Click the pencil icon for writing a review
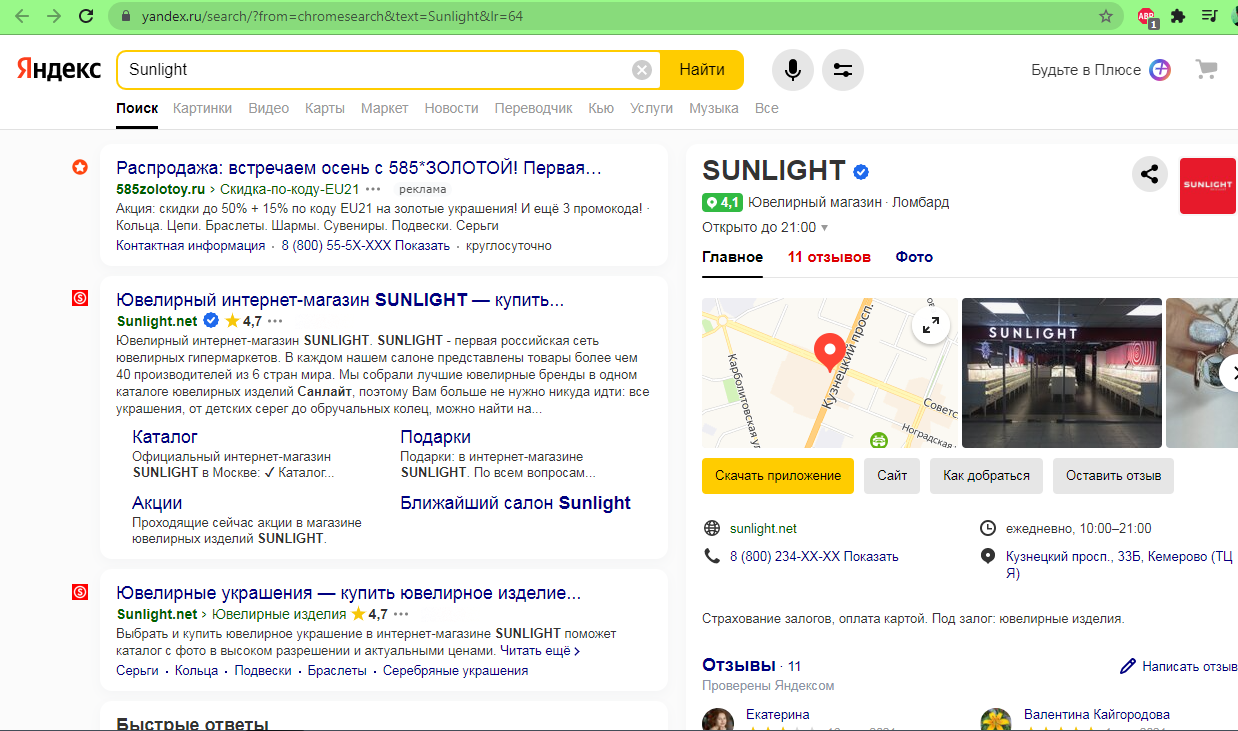The image size is (1238, 731). (x=1128, y=666)
